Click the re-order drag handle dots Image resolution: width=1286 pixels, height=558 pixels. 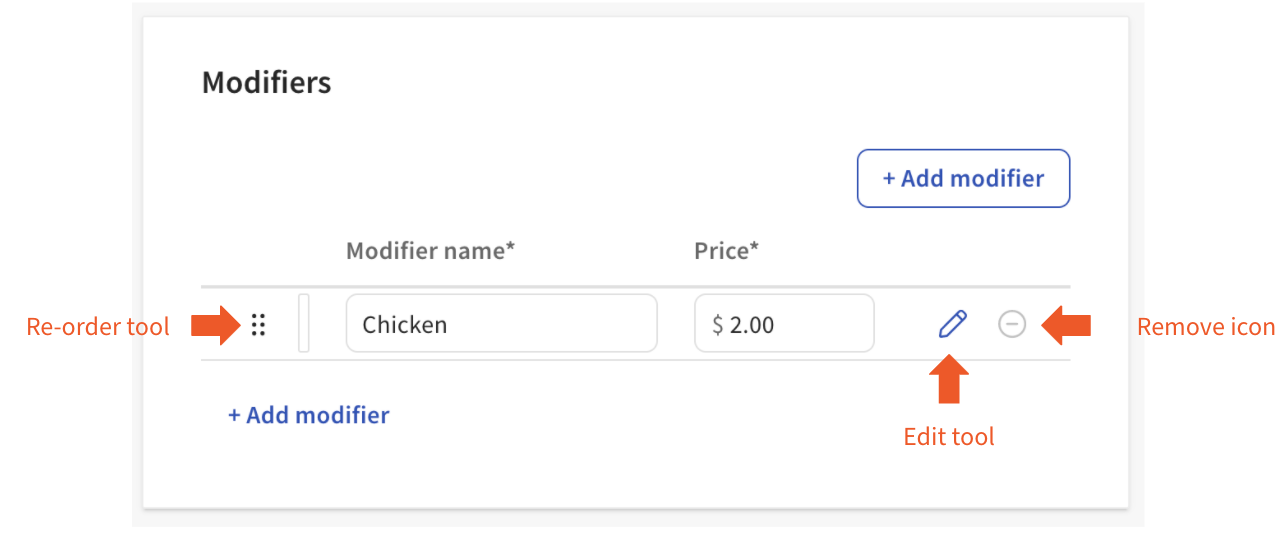click(x=258, y=324)
